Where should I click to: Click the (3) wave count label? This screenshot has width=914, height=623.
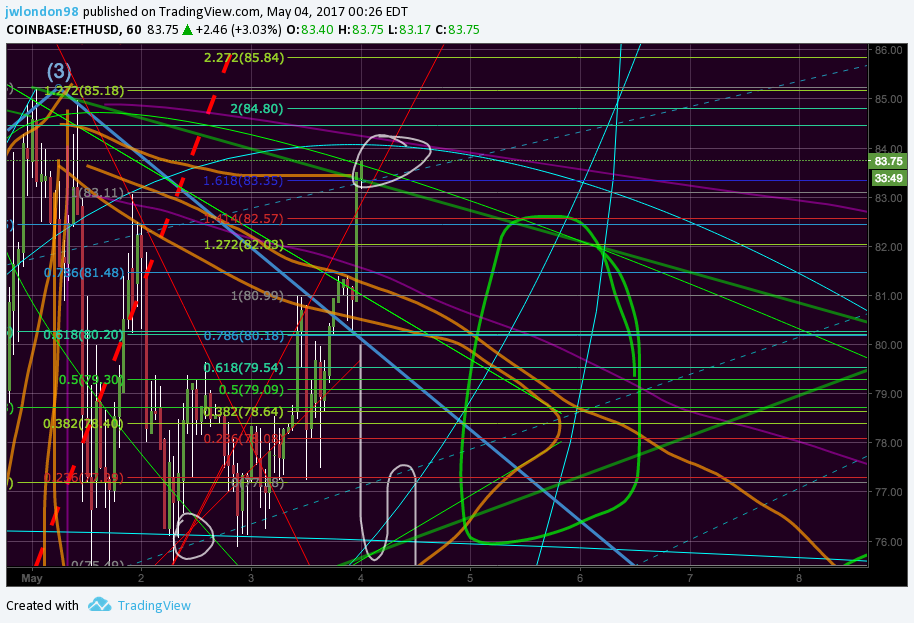[59, 72]
